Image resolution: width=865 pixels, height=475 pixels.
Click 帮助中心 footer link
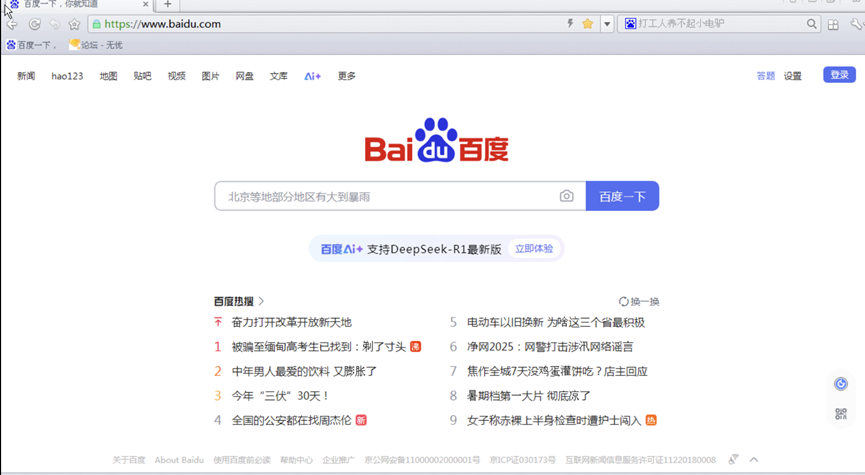[x=296, y=460]
